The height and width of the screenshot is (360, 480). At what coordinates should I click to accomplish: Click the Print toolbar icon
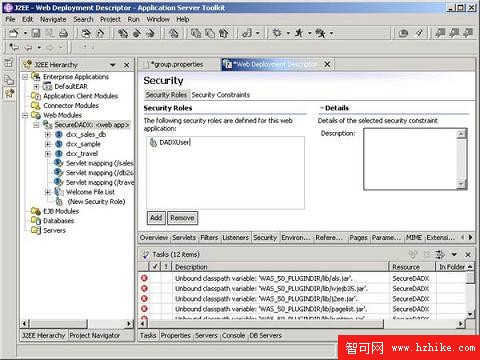[63, 33]
